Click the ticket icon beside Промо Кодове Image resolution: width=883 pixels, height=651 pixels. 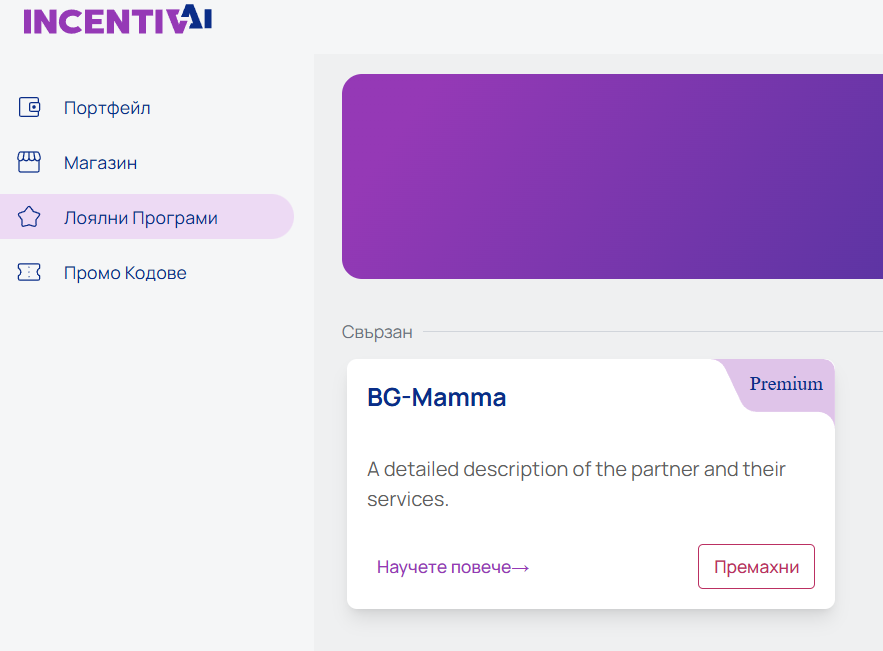click(29, 272)
